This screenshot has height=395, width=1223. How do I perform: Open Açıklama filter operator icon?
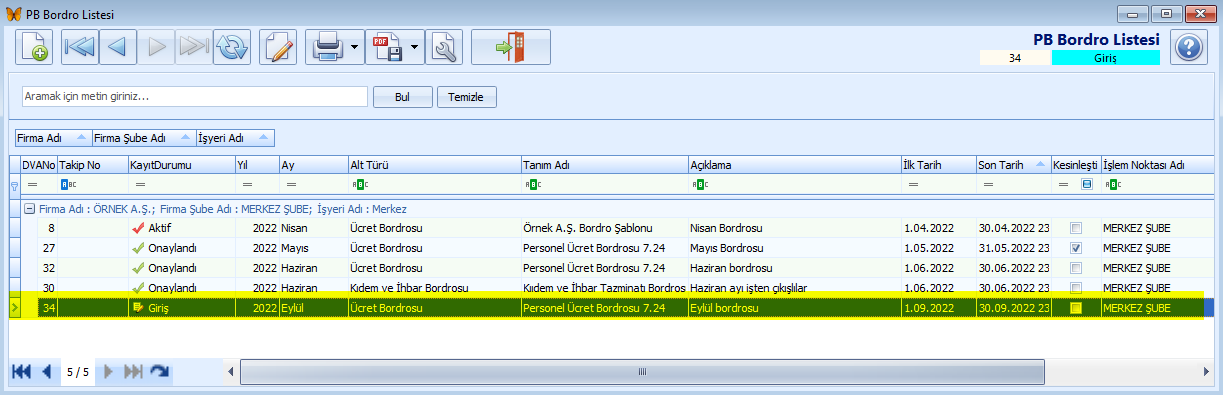[x=699, y=185]
